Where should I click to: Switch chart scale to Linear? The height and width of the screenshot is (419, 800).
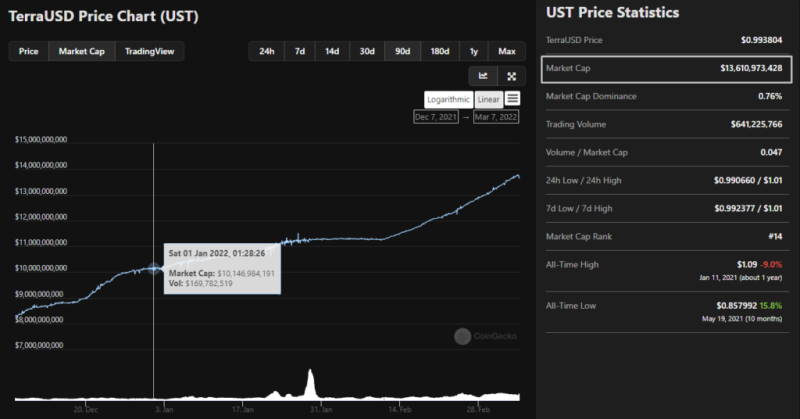(x=488, y=99)
